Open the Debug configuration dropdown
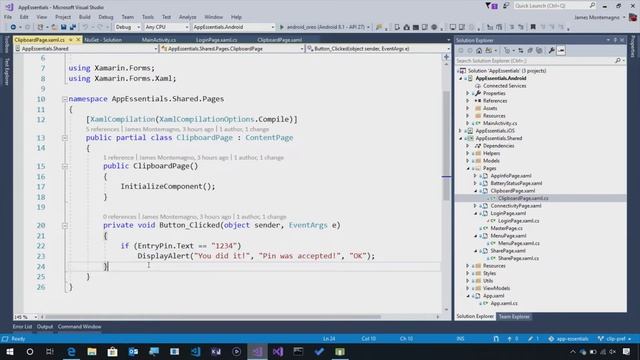Screen dimensions: 640x360 [x=128, y=27]
